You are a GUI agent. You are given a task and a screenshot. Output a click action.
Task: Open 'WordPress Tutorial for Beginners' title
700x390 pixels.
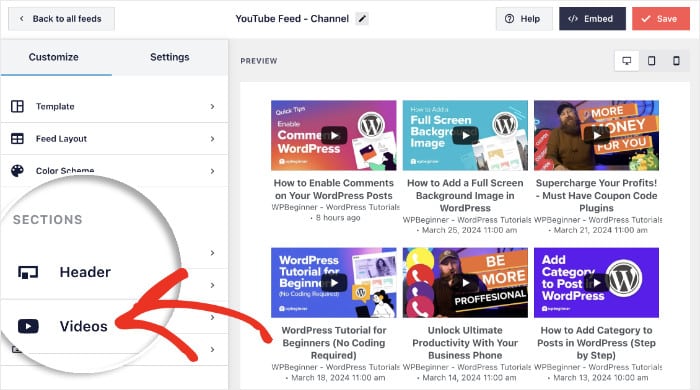334,343
